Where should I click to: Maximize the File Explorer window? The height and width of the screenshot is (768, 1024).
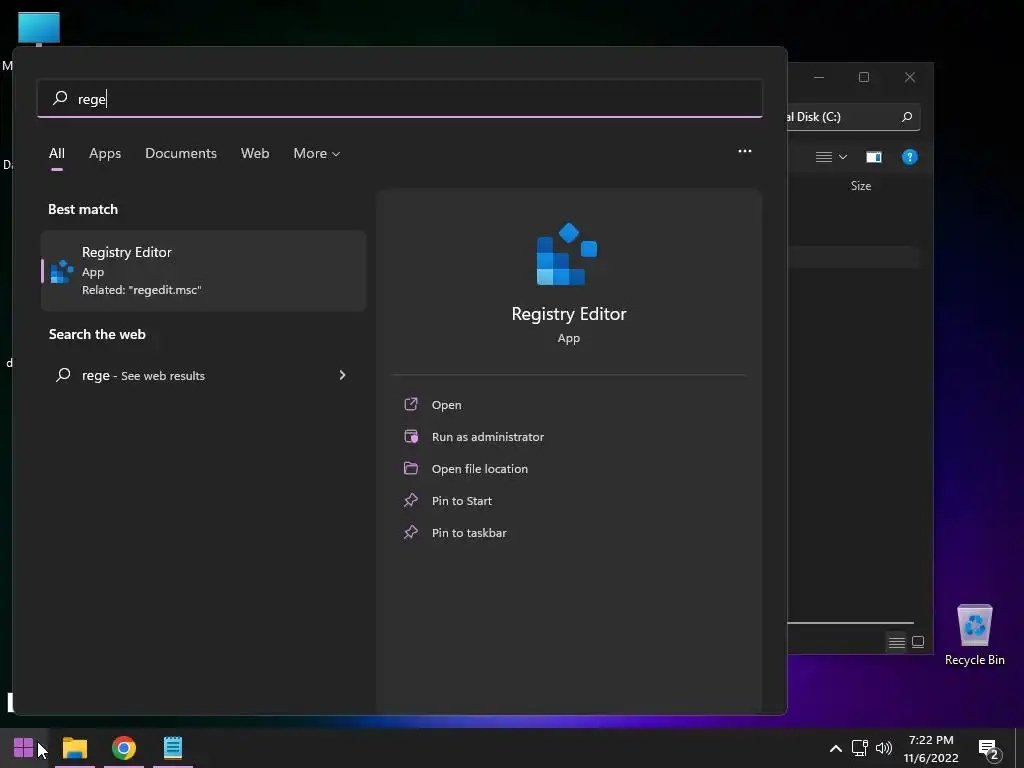coord(864,77)
